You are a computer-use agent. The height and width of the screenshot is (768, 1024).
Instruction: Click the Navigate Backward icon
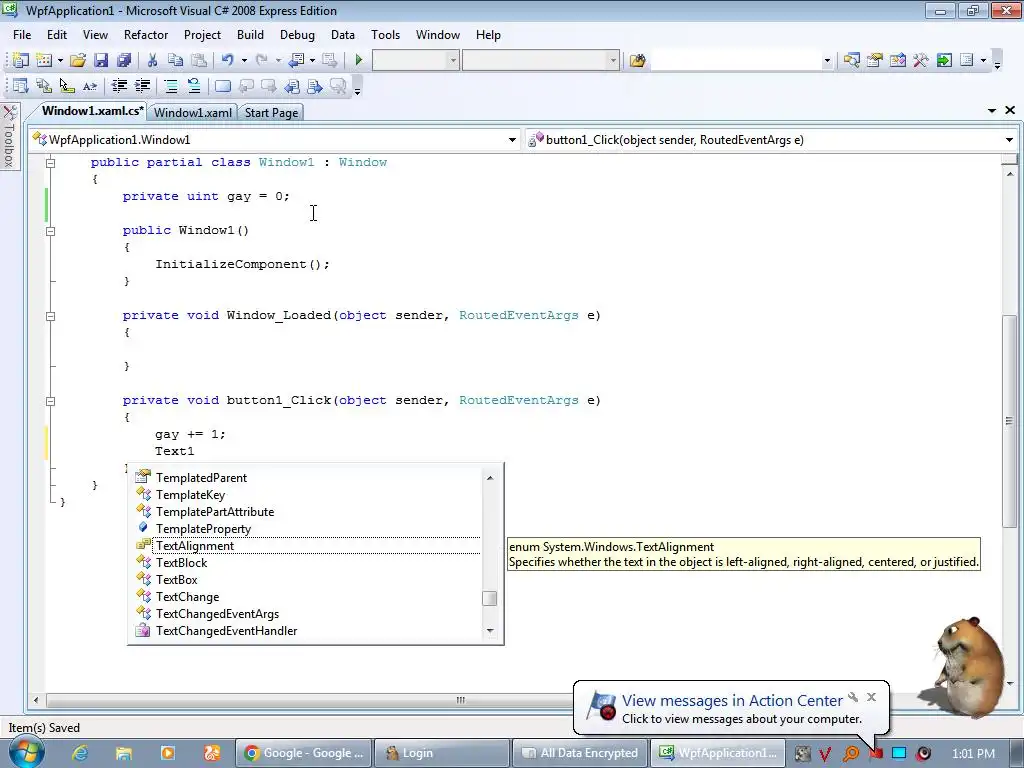pyautogui.click(x=296, y=60)
